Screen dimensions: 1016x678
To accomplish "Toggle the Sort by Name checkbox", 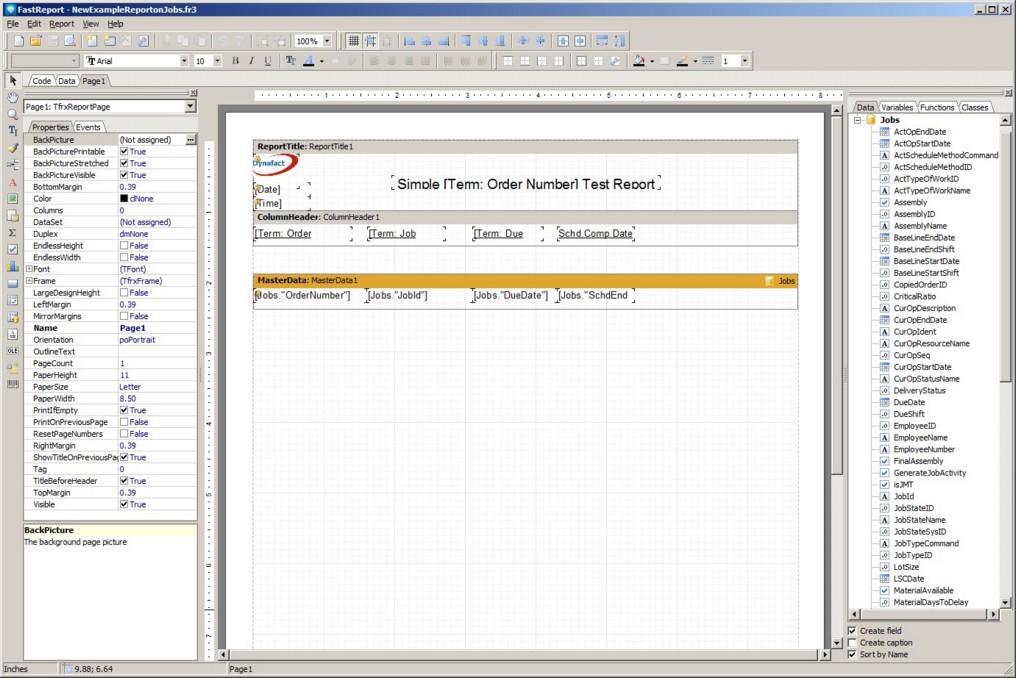I will [x=852, y=655].
